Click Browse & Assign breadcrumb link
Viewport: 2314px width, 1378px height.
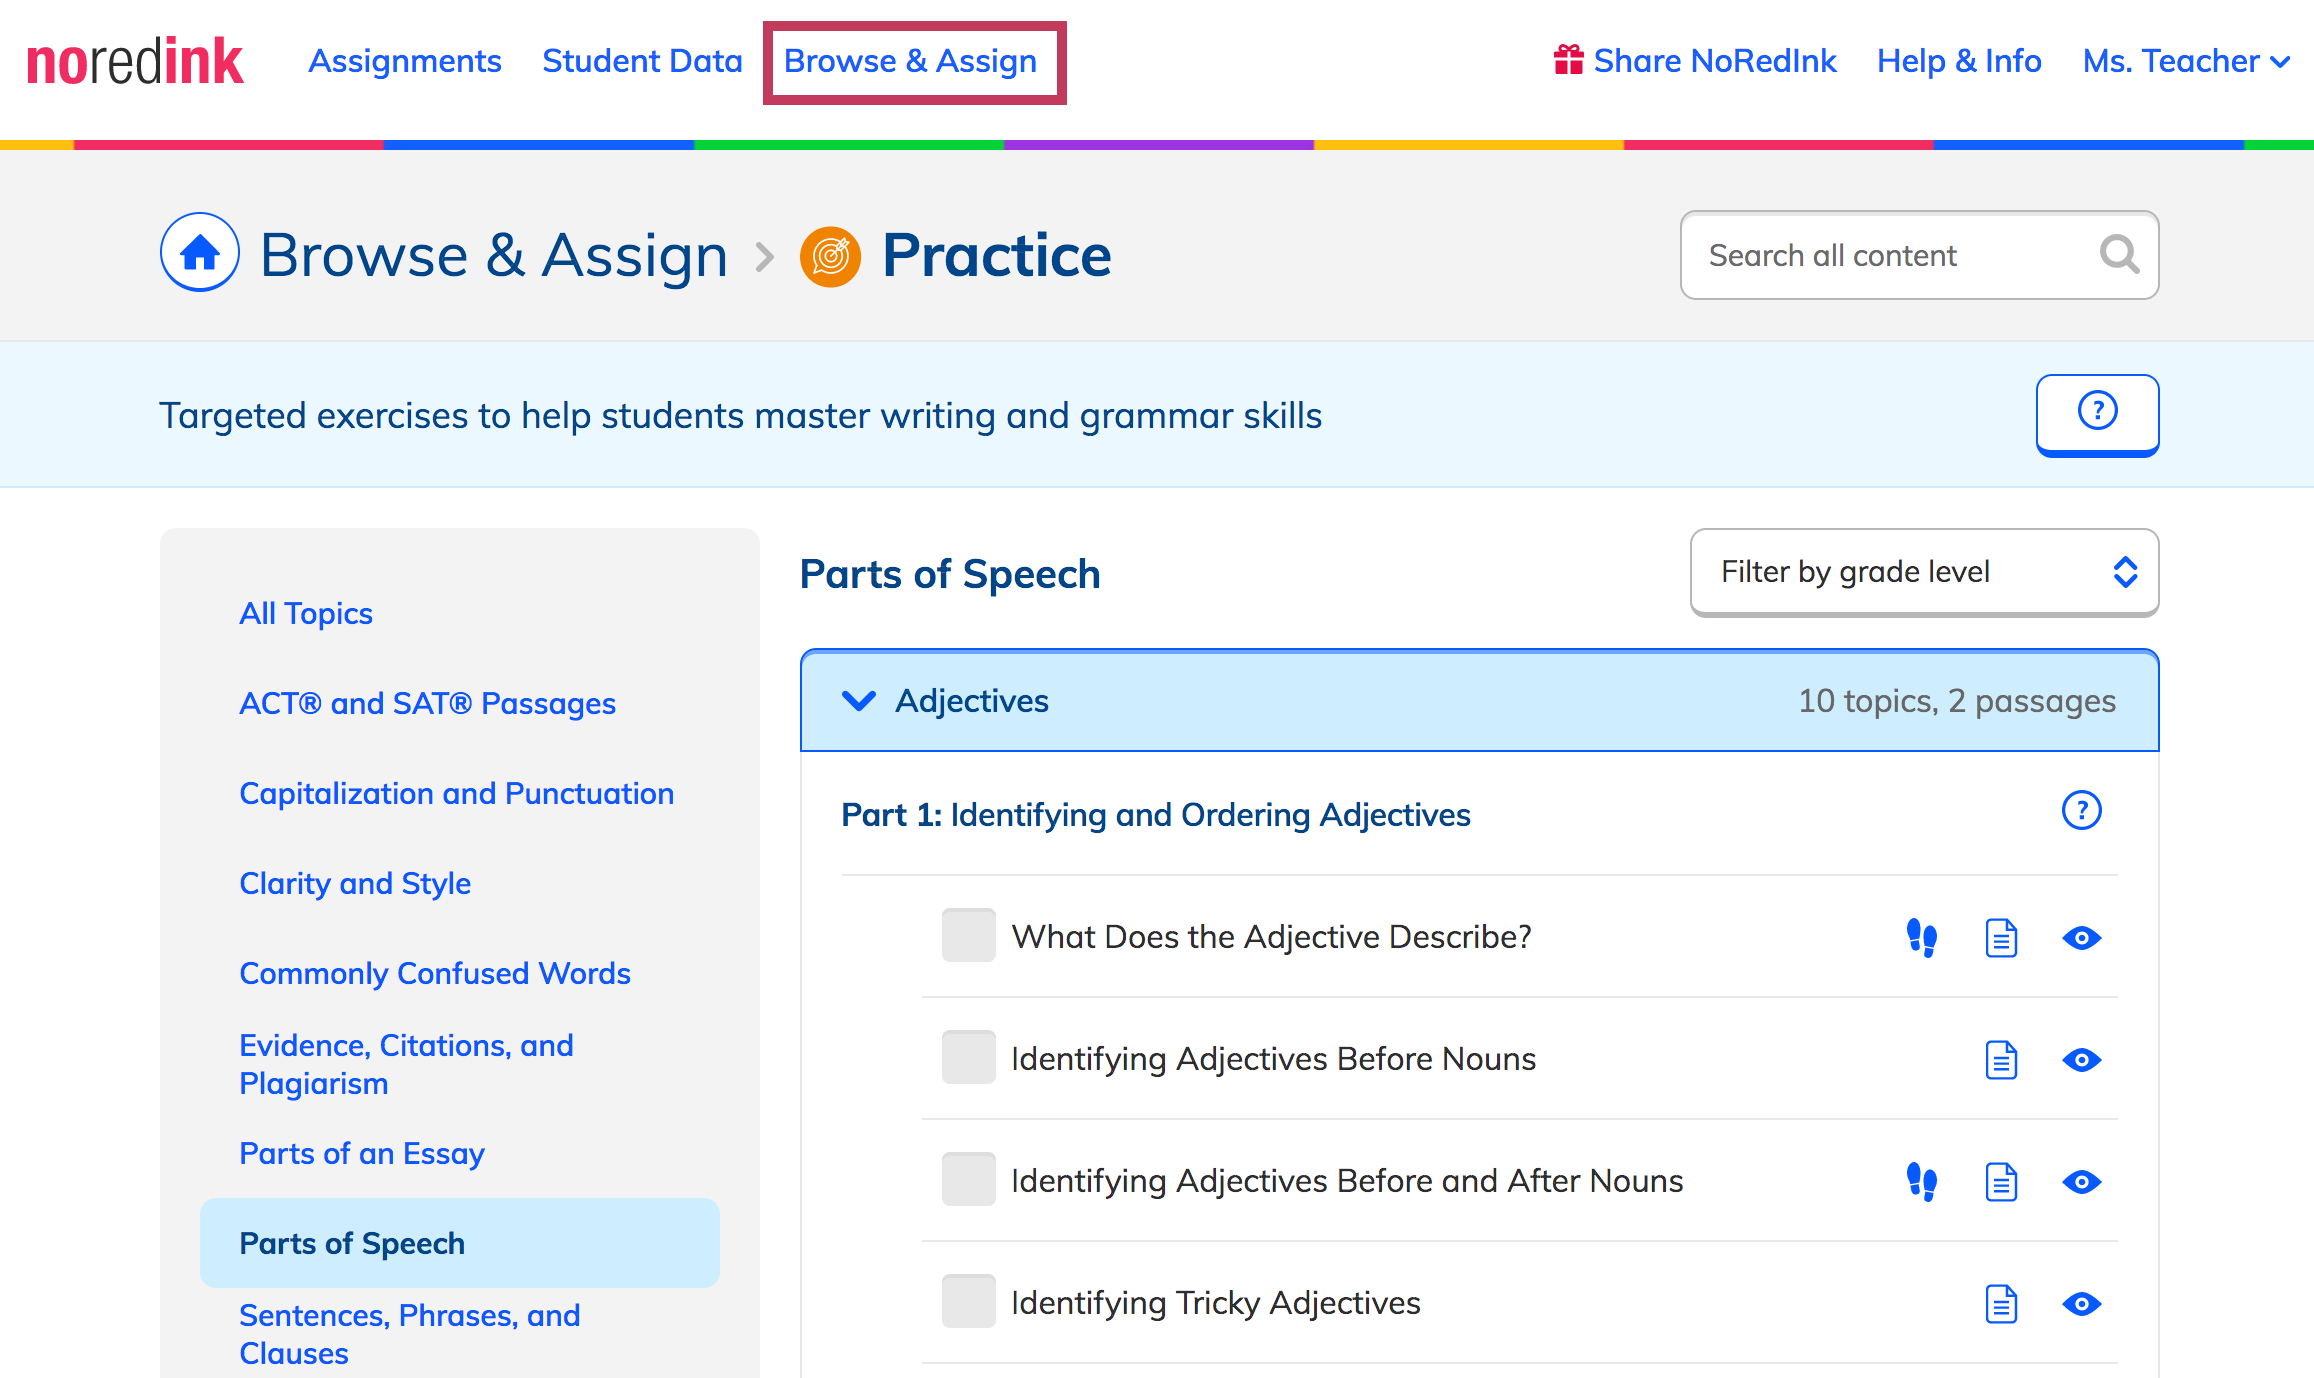pyautogui.click(x=494, y=255)
